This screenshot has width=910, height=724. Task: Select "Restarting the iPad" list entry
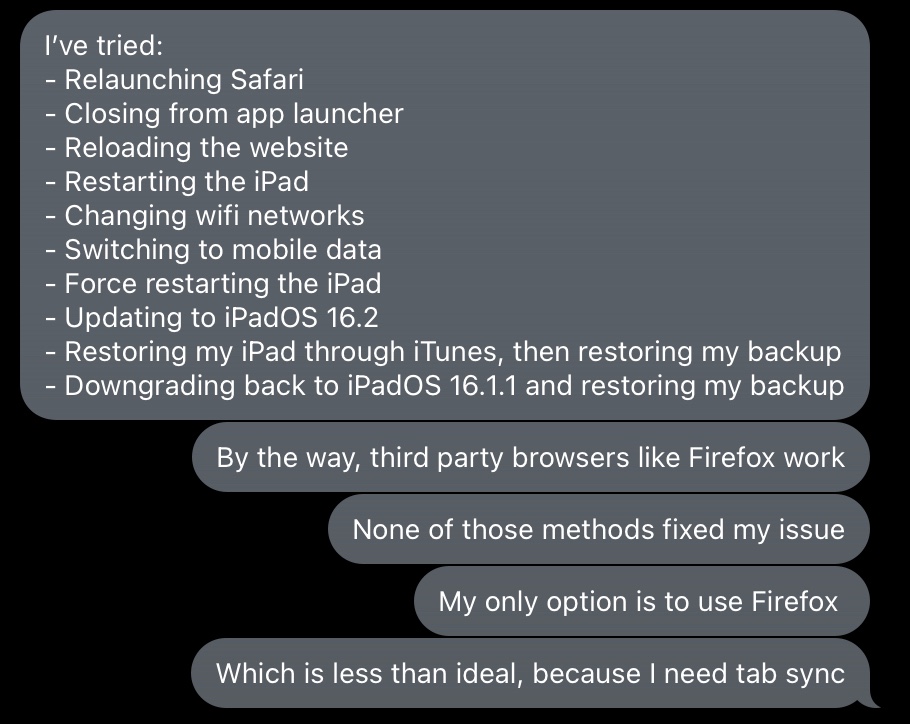(176, 182)
